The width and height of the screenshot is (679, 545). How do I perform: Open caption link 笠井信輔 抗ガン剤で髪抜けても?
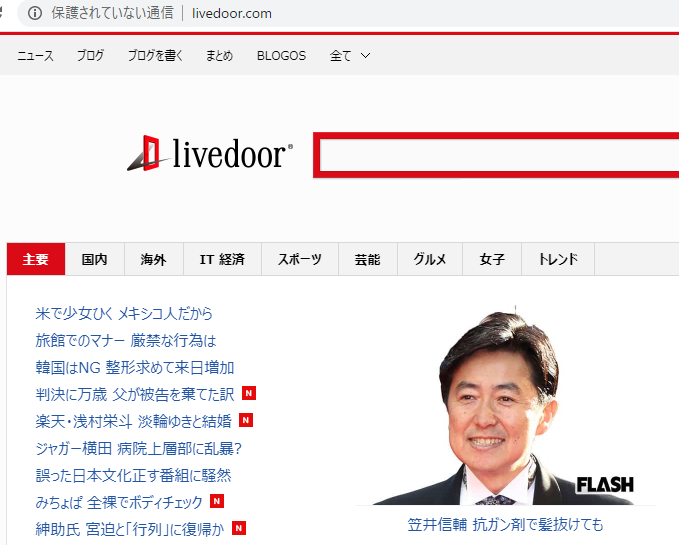505,524
